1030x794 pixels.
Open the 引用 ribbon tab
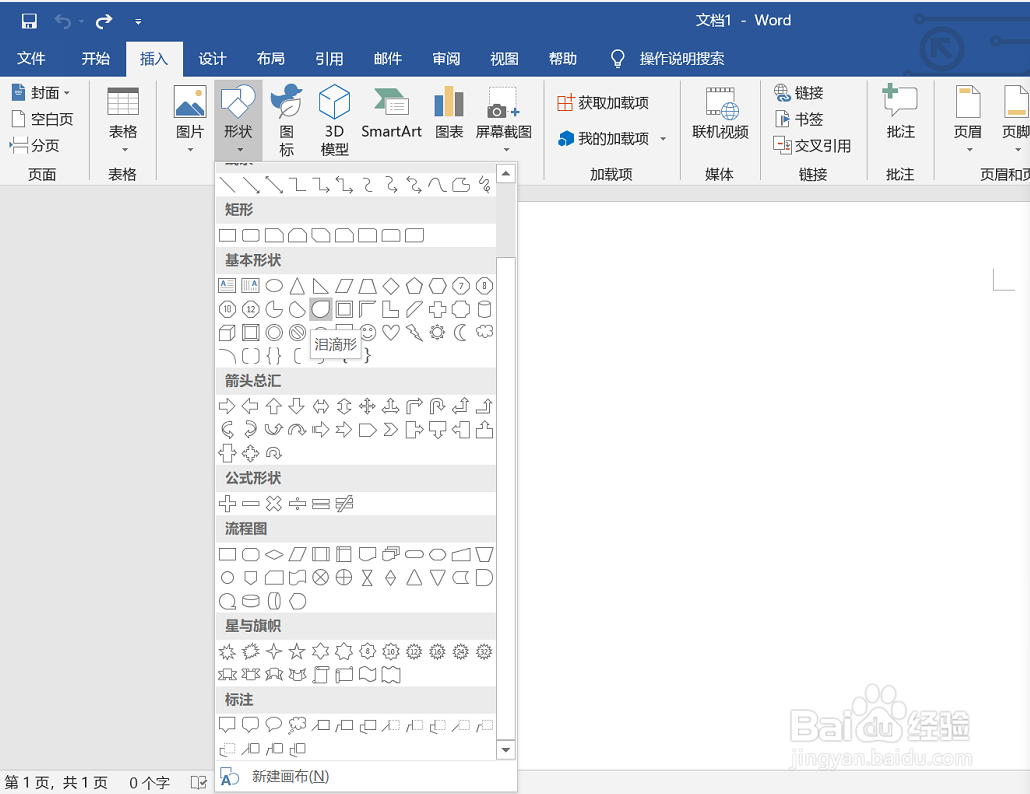click(x=329, y=58)
